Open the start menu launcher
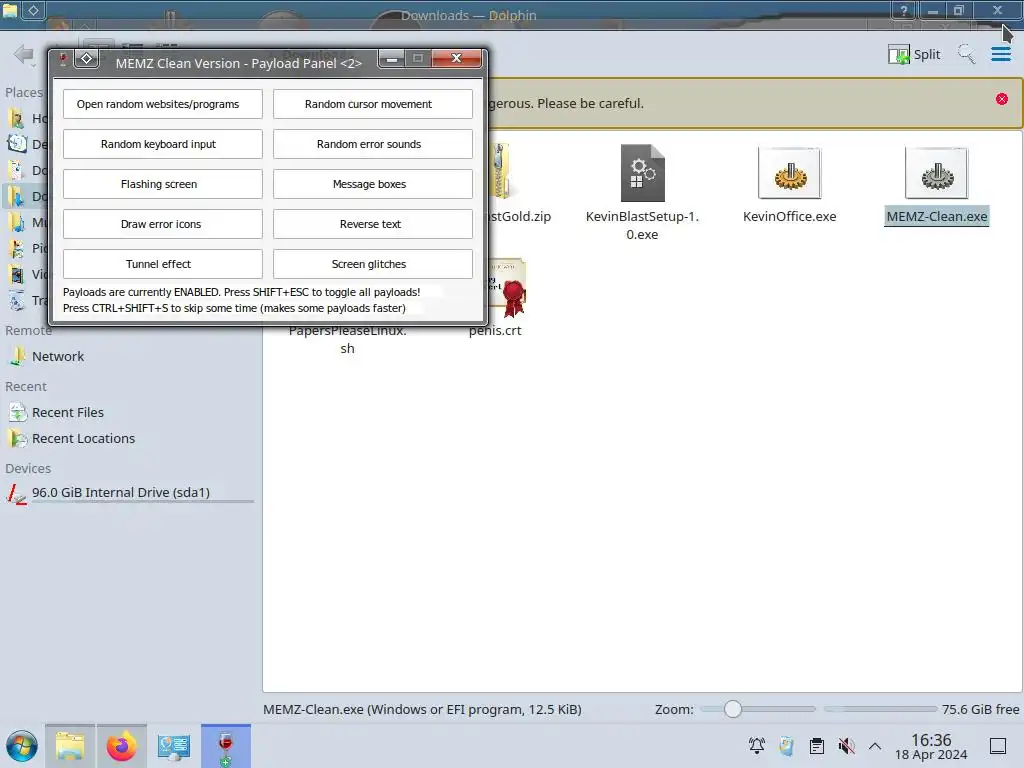The height and width of the screenshot is (768, 1024). click(x=22, y=746)
